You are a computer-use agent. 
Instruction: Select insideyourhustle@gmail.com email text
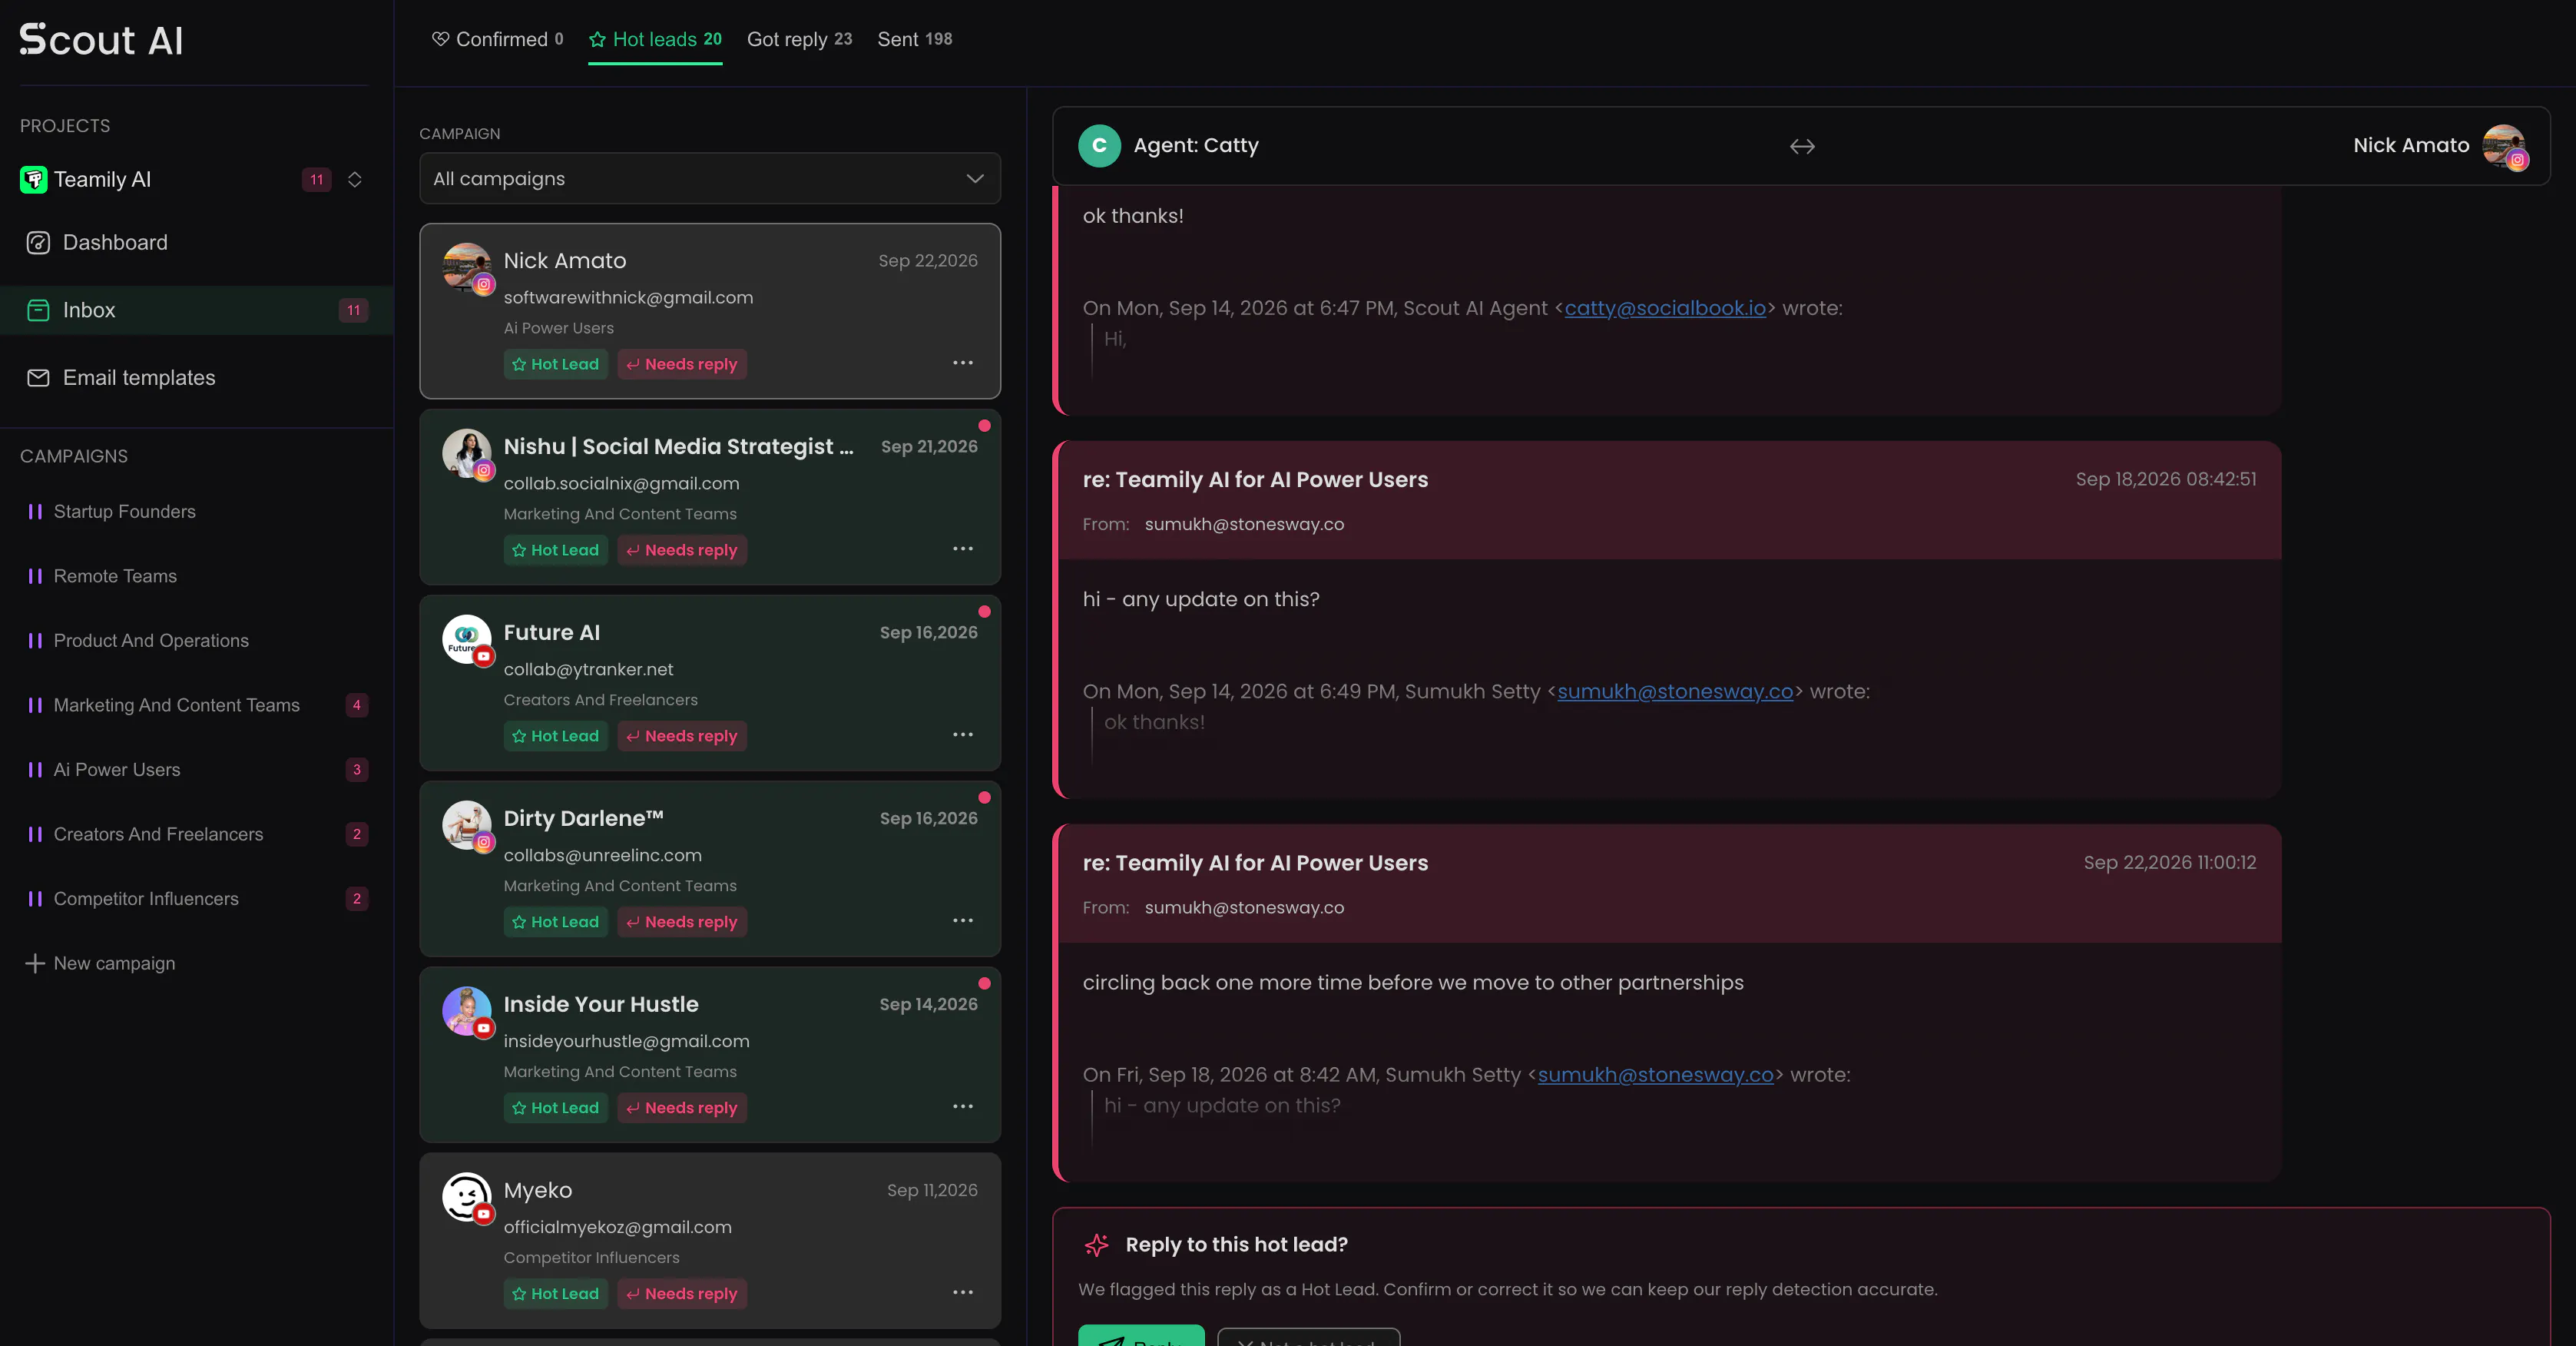click(626, 1042)
